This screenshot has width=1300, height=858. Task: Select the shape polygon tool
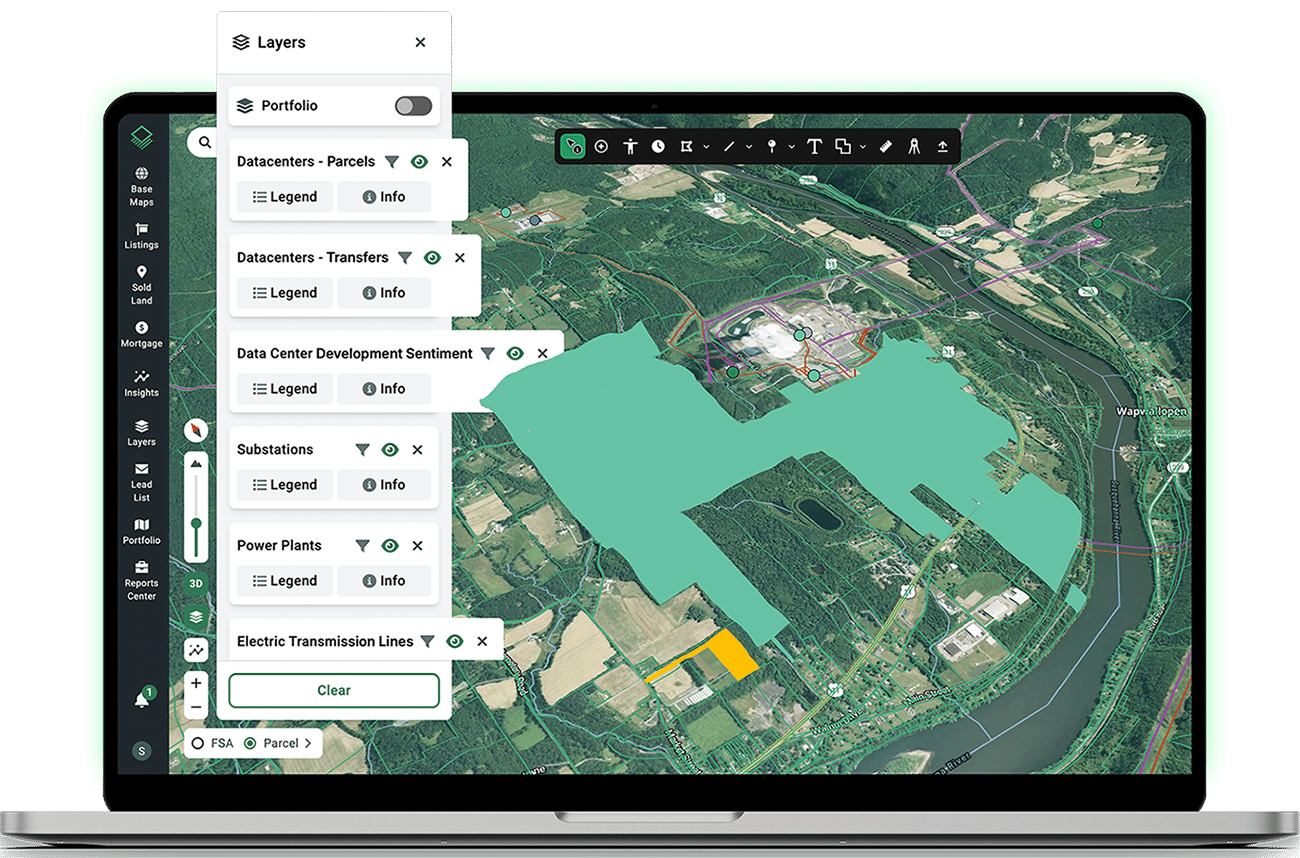[843, 146]
